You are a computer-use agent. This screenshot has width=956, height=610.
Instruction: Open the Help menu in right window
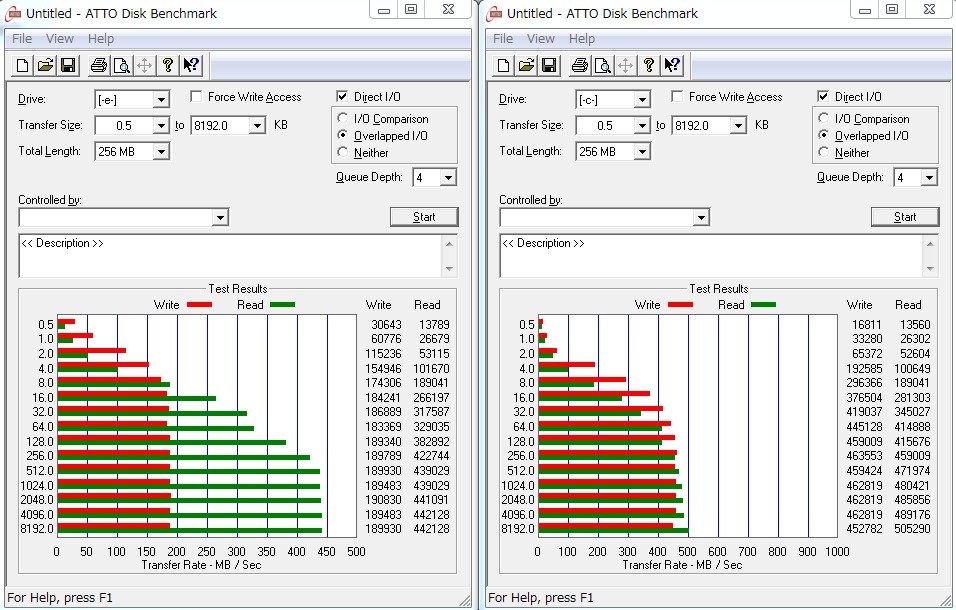click(582, 39)
